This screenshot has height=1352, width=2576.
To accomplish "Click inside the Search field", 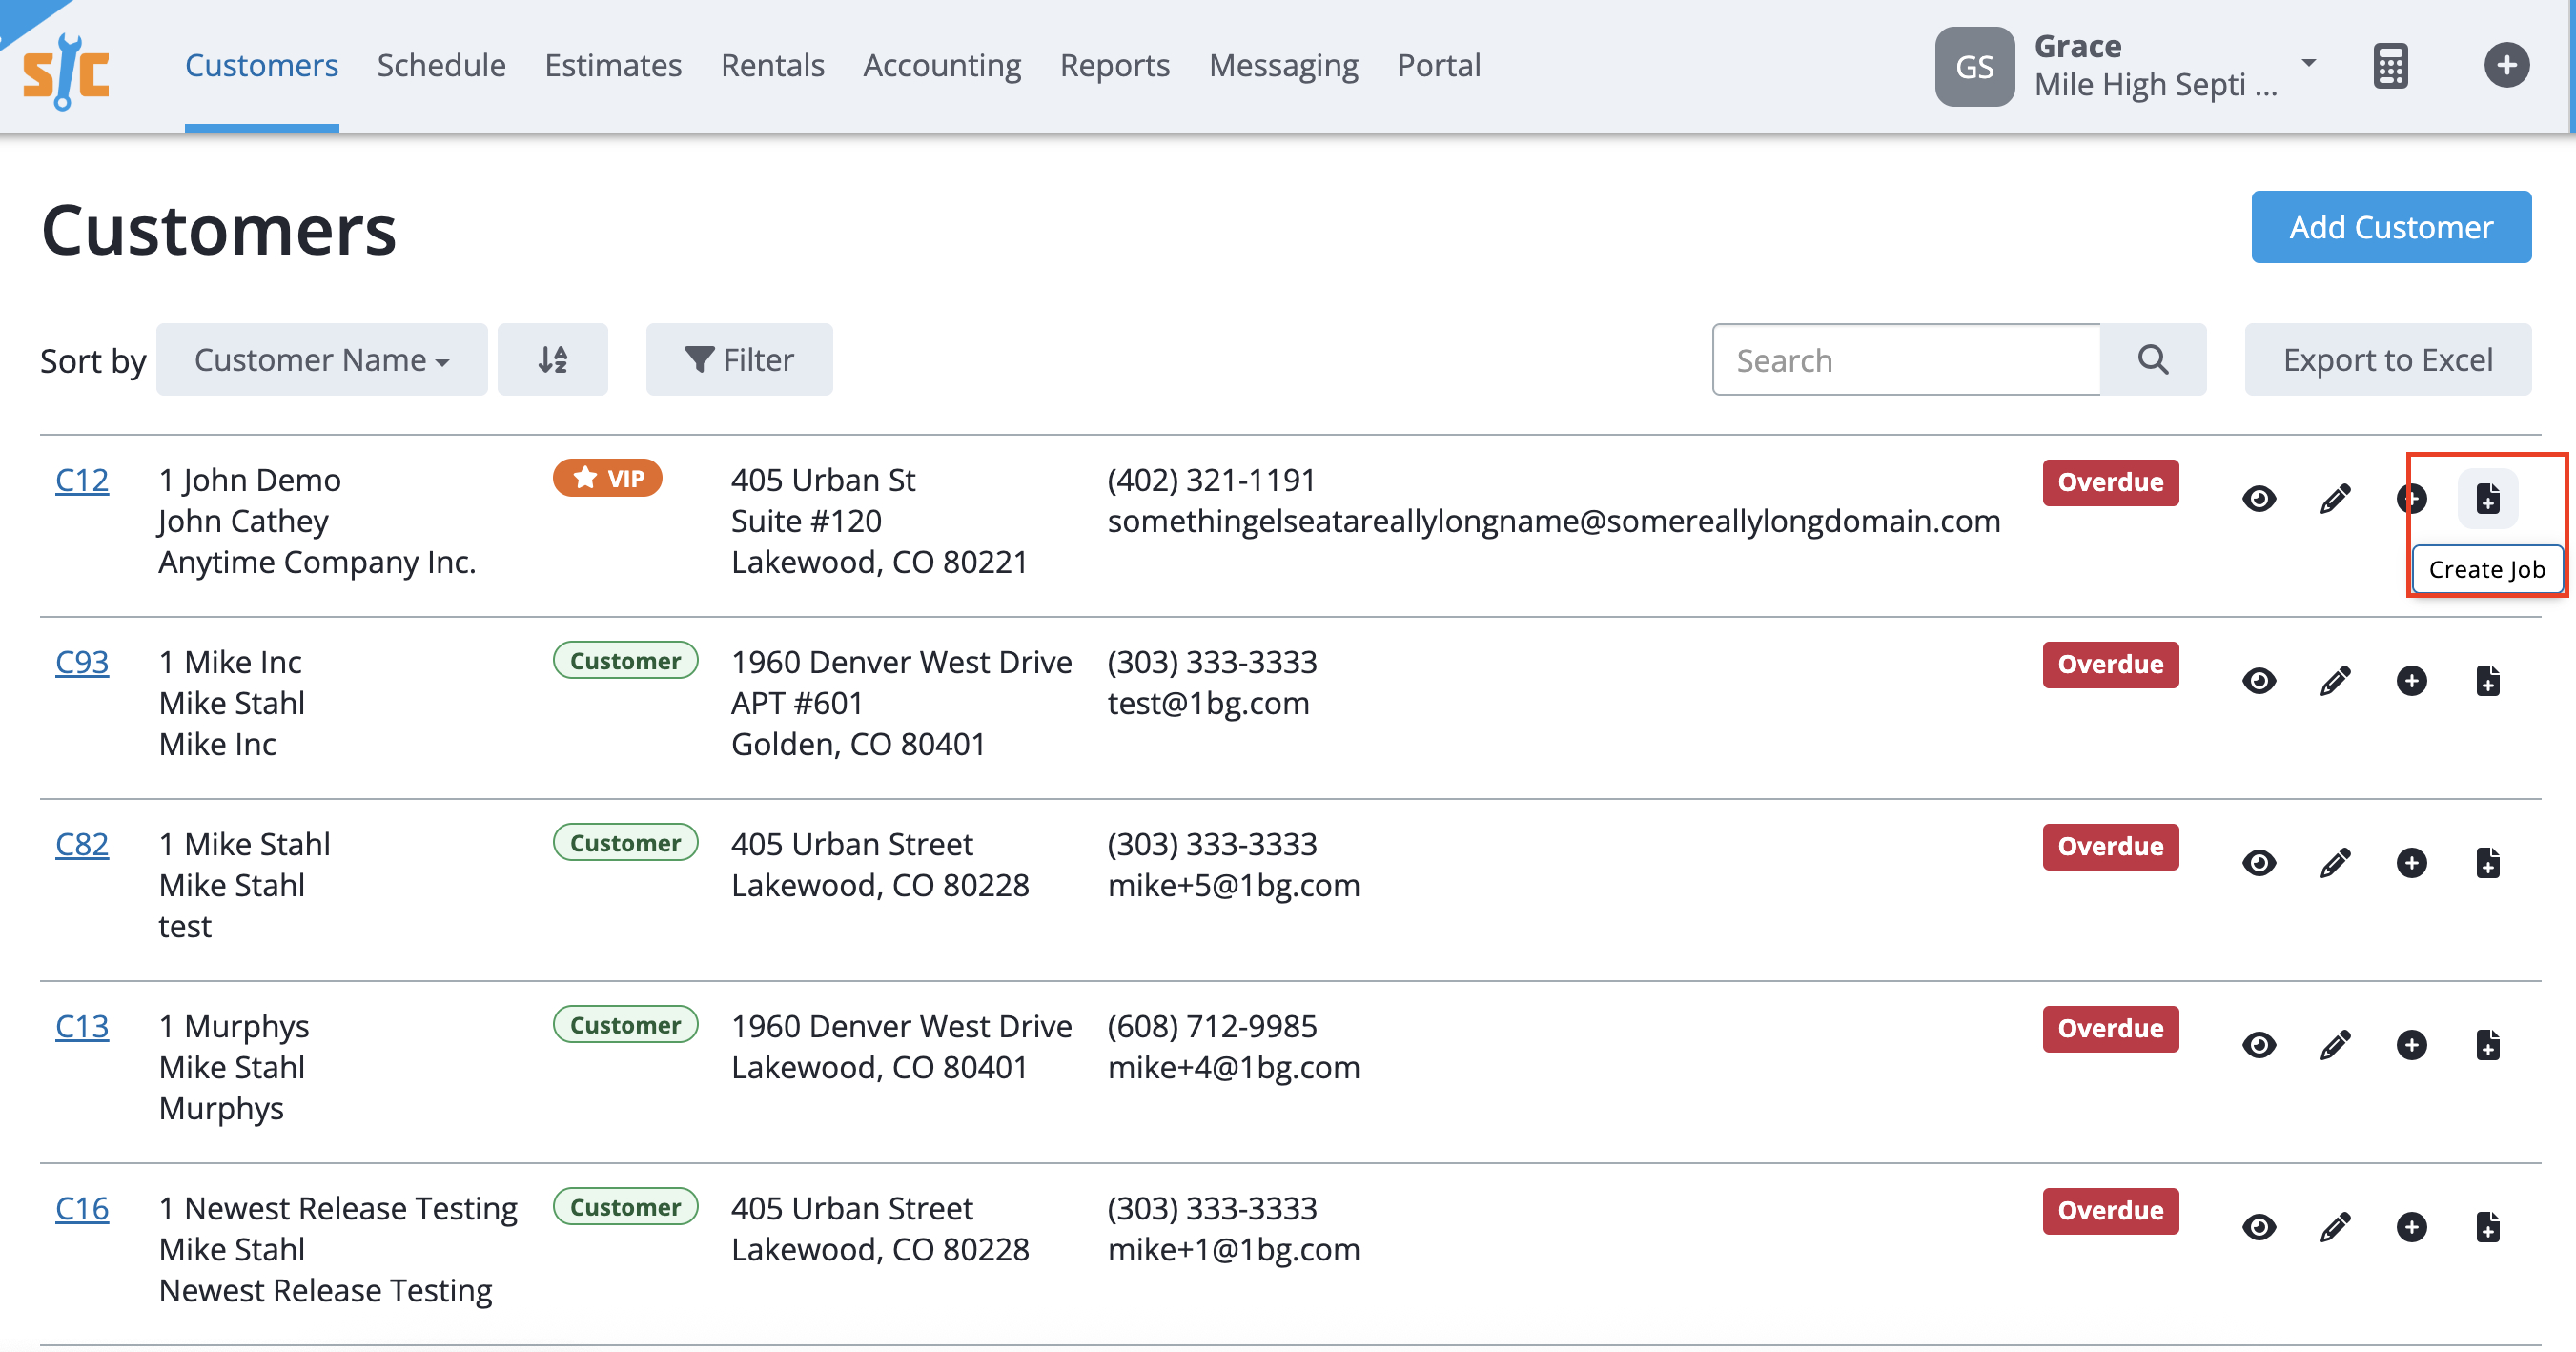I will point(1900,359).
